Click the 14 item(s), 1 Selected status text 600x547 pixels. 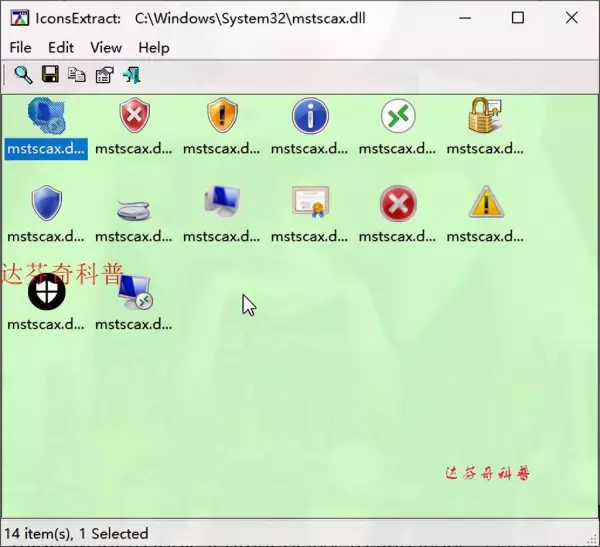coord(76,534)
